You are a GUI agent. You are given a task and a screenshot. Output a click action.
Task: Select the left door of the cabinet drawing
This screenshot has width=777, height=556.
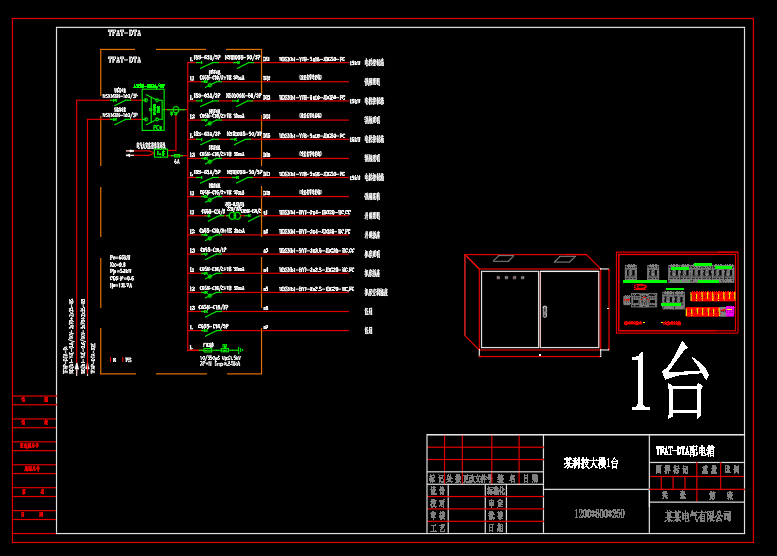pos(510,309)
